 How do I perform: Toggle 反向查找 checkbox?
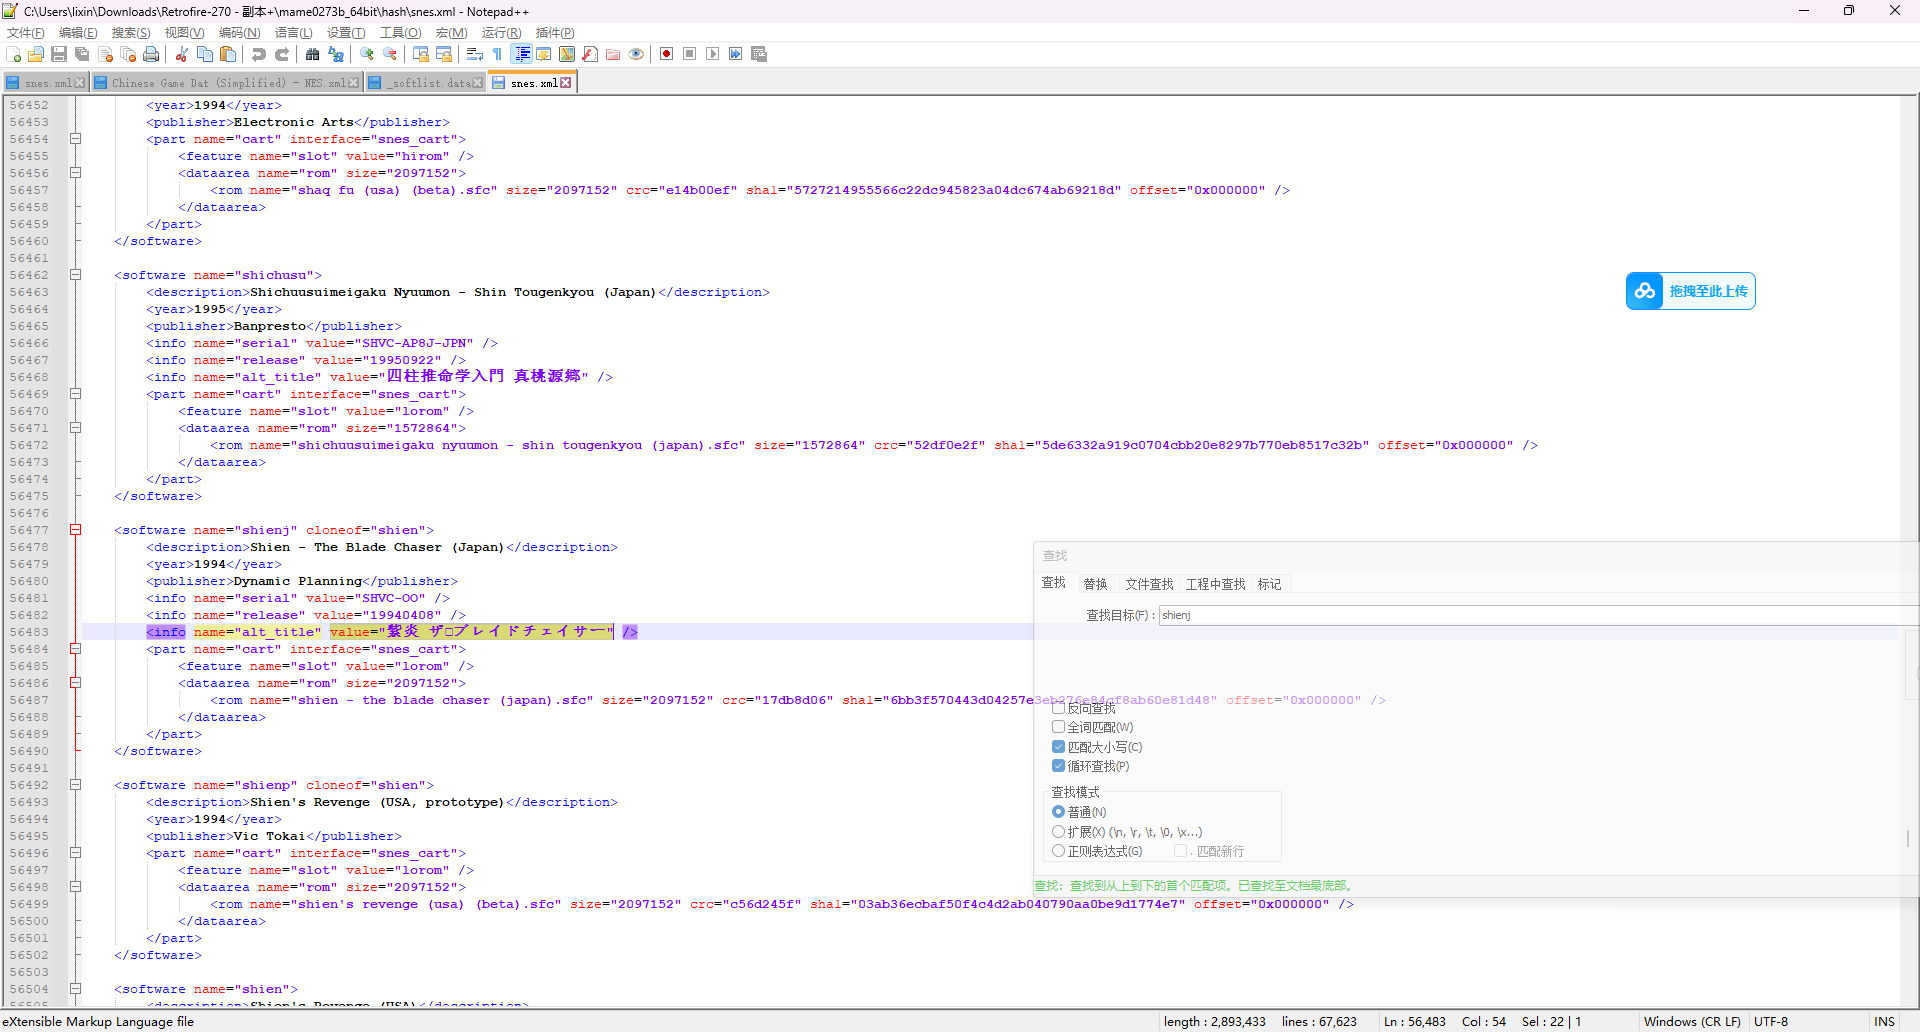click(1059, 708)
